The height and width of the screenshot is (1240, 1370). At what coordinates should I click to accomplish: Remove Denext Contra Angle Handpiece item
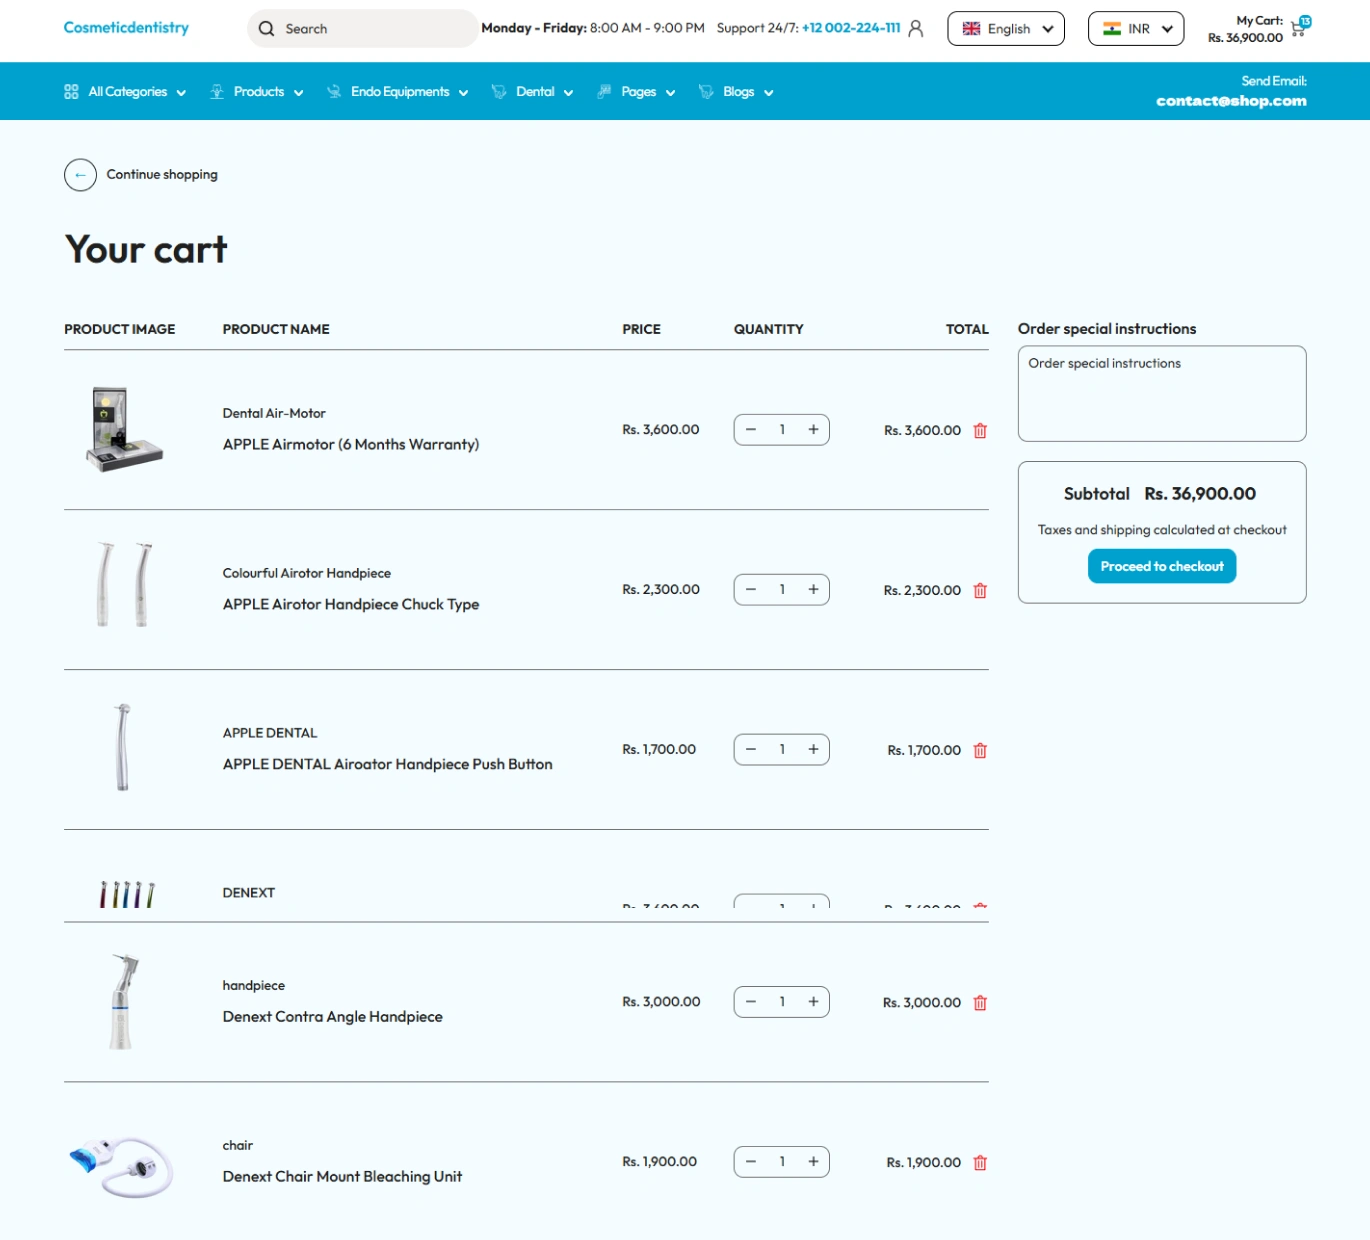[980, 1002]
